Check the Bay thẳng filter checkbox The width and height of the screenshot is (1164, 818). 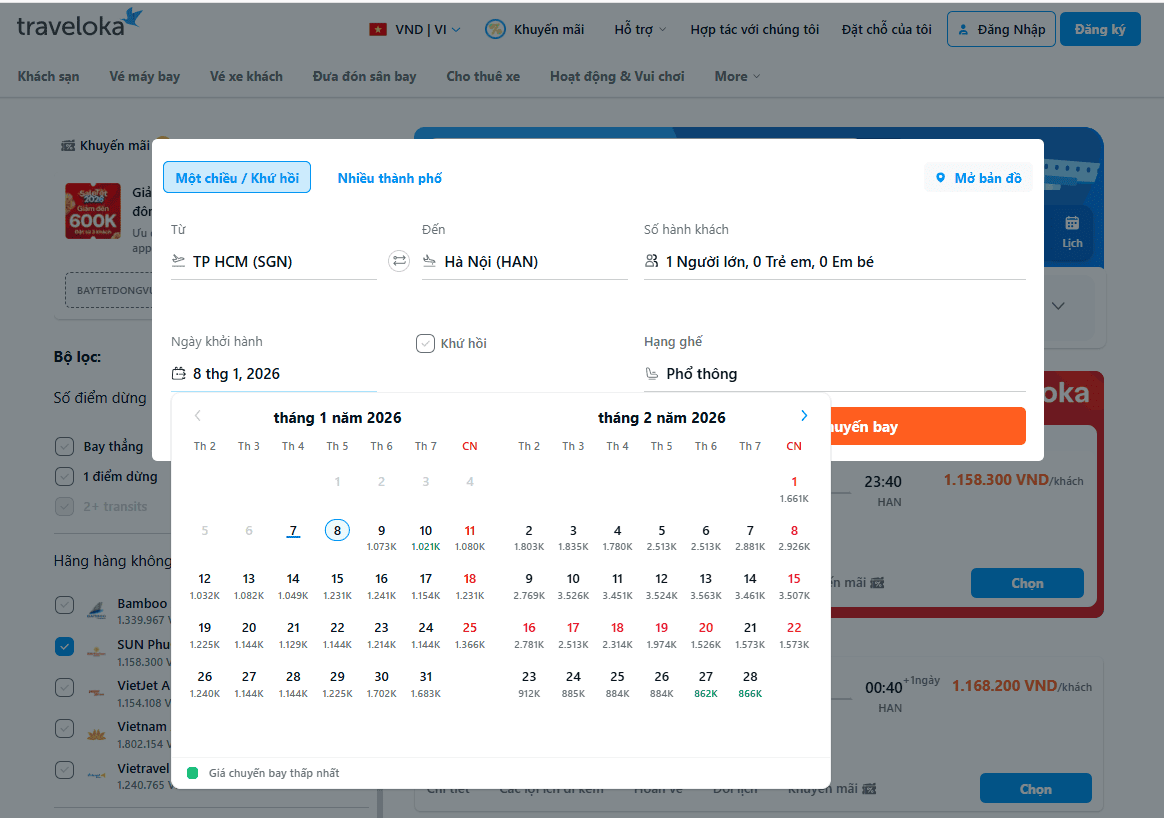(65, 446)
